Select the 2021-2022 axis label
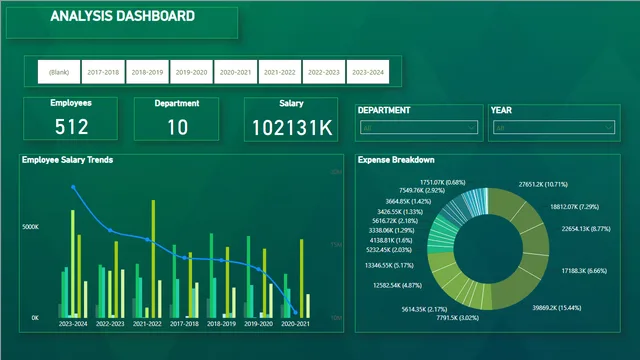 [x=147, y=324]
